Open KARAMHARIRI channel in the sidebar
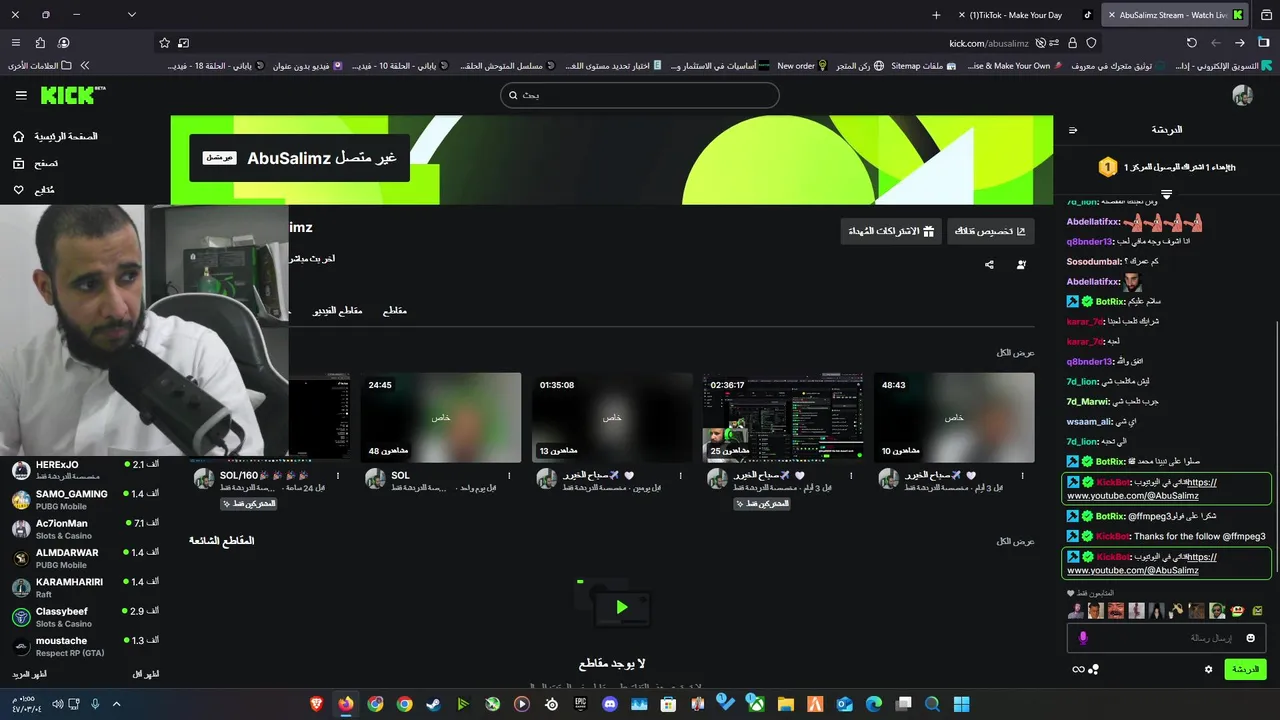Viewport: 1280px width, 720px height. [x=85, y=588]
